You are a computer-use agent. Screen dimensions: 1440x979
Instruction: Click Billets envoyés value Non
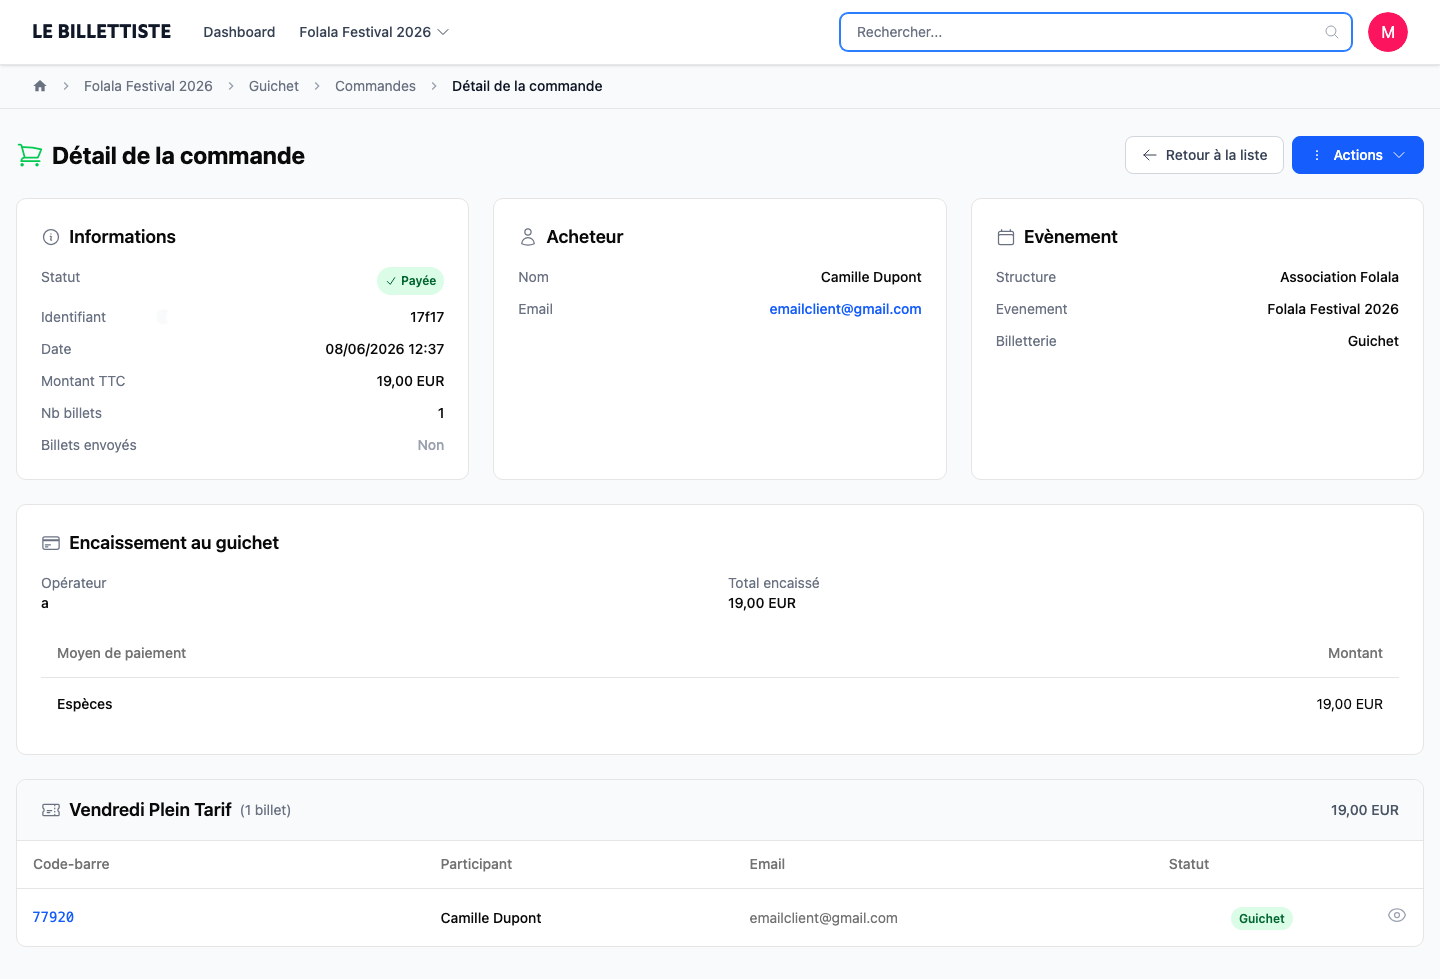pyautogui.click(x=431, y=445)
